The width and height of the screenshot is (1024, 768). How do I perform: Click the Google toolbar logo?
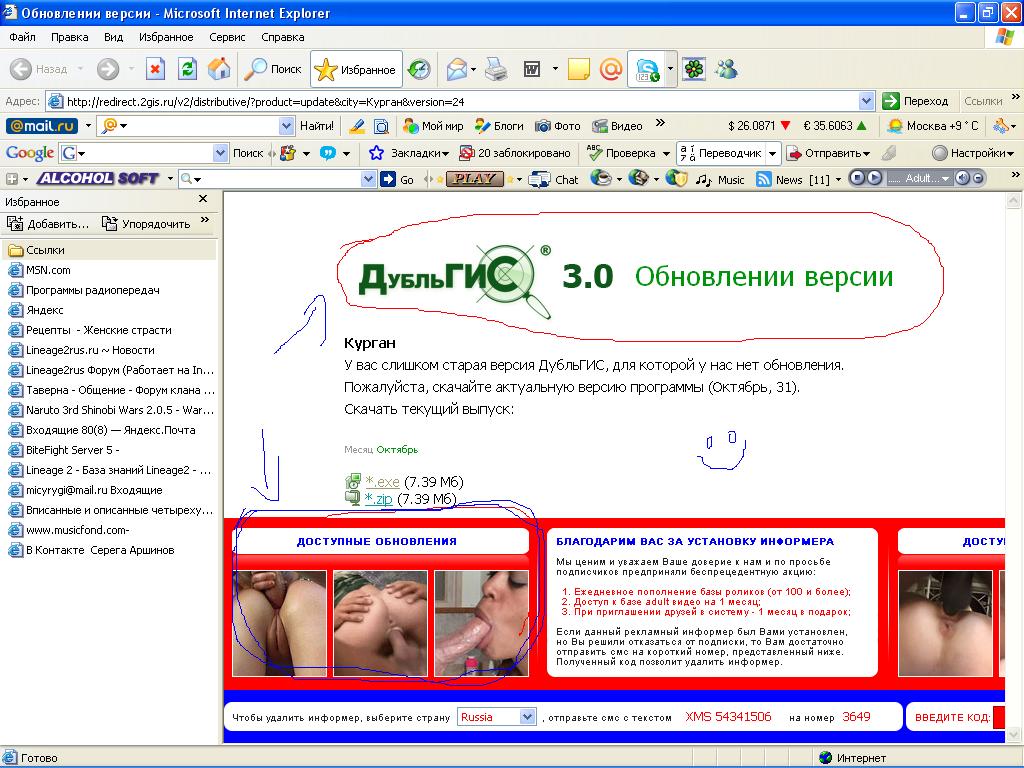[29, 153]
